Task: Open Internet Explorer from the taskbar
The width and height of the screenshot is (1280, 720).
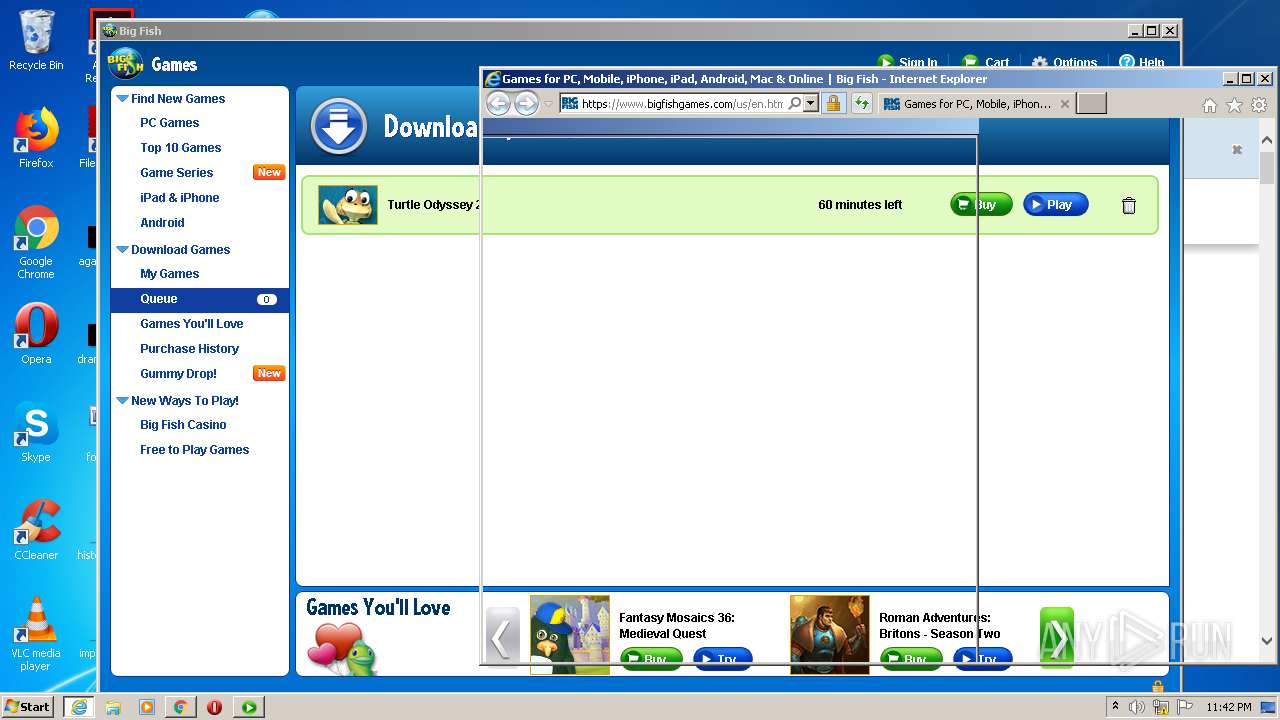Action: click(x=78, y=707)
